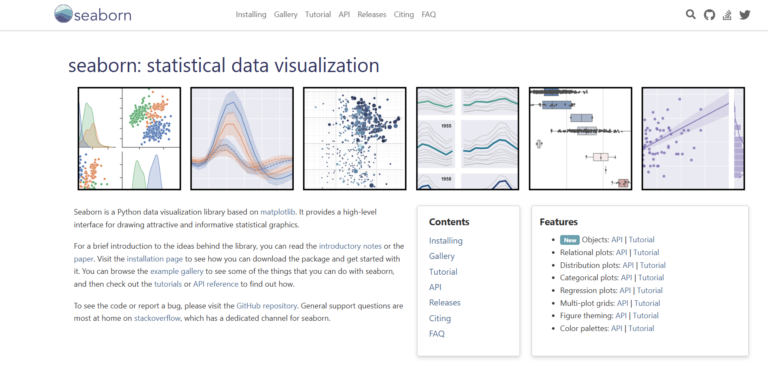Open the pairplot scatter thumbnail
Viewport: 768px width, 366px height.
pyautogui.click(x=129, y=139)
